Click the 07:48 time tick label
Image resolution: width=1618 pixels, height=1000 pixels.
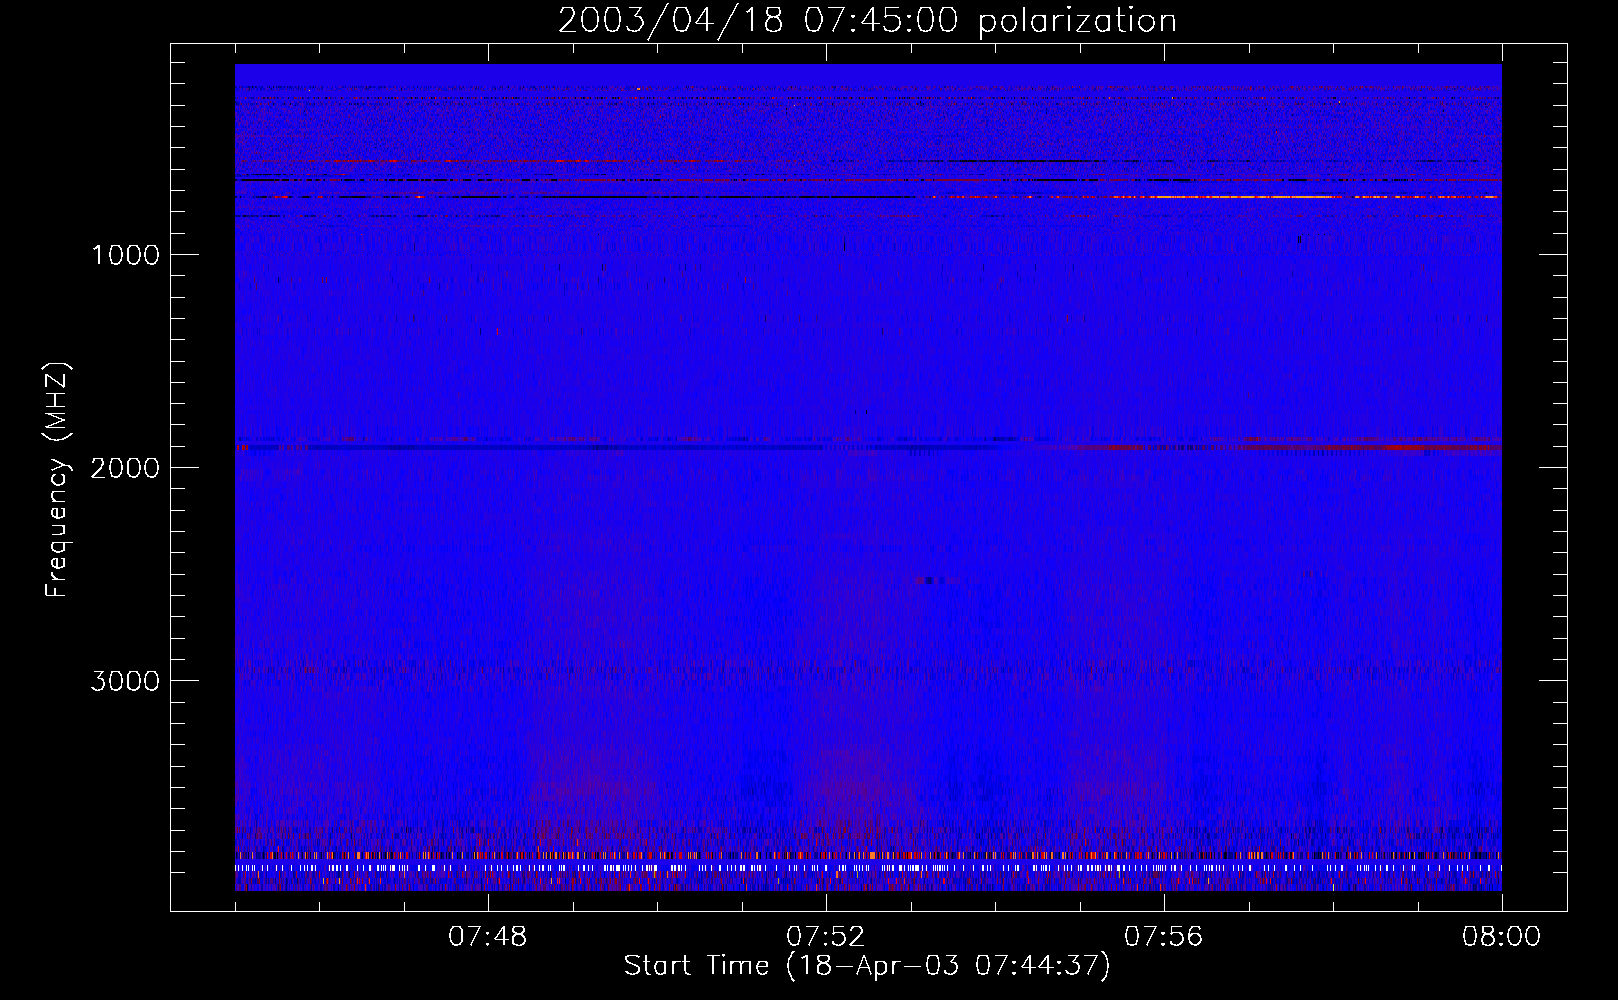click(x=488, y=937)
